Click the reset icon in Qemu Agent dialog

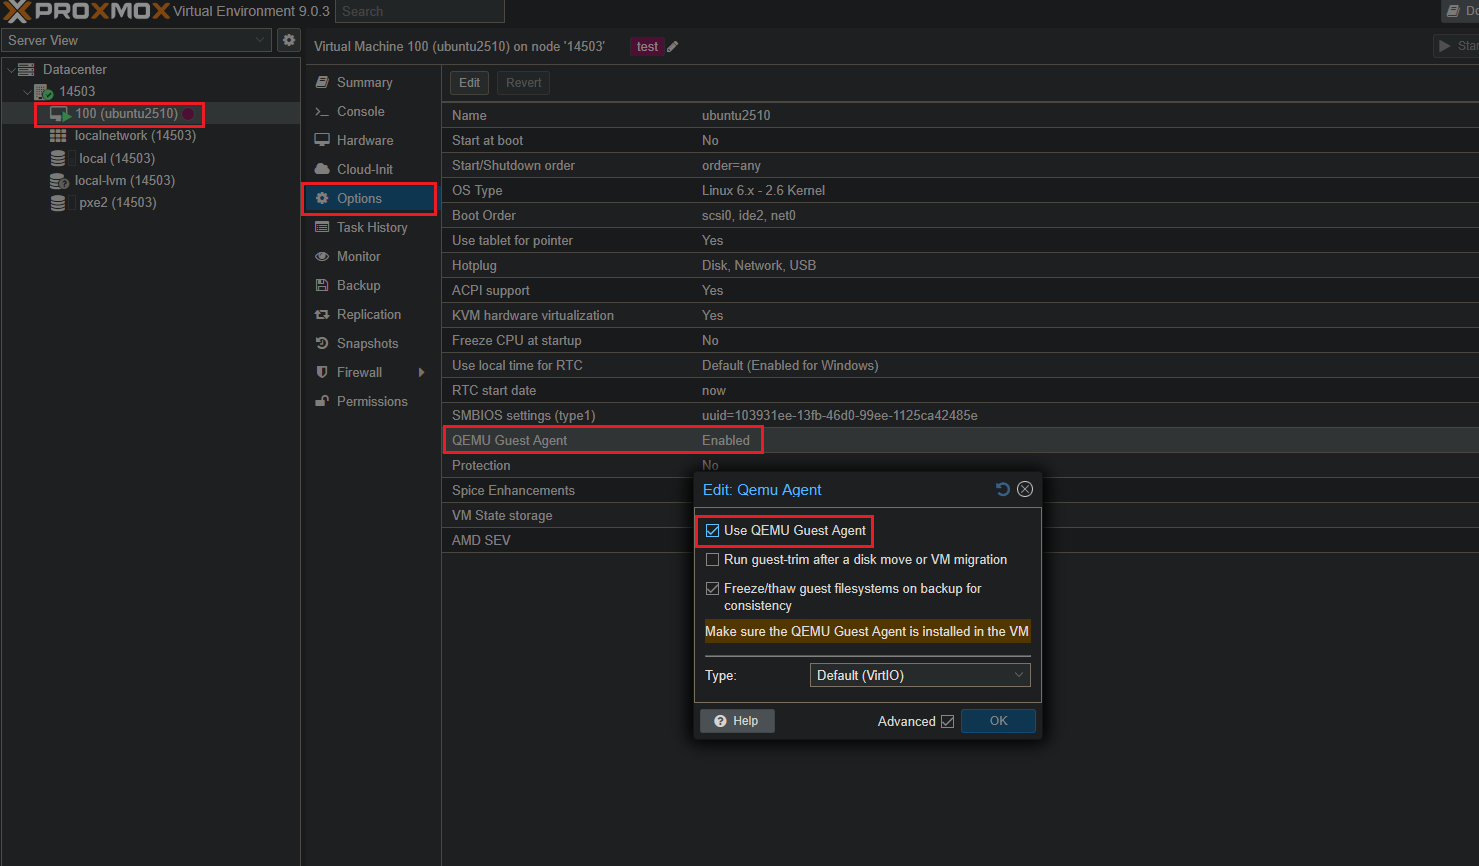pyautogui.click(x=1003, y=489)
